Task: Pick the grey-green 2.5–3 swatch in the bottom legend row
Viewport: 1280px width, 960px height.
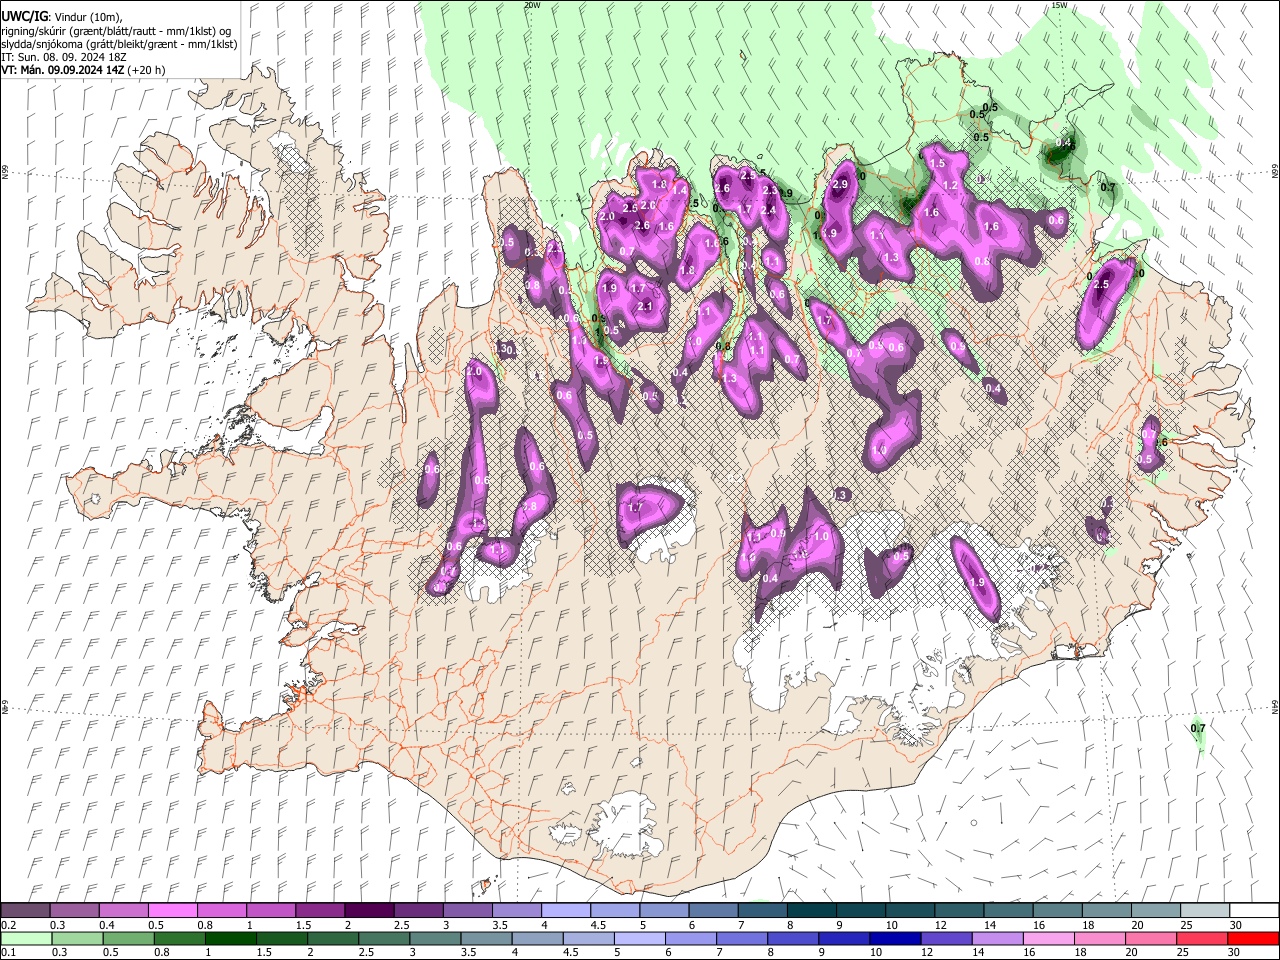Action: pos(383,939)
